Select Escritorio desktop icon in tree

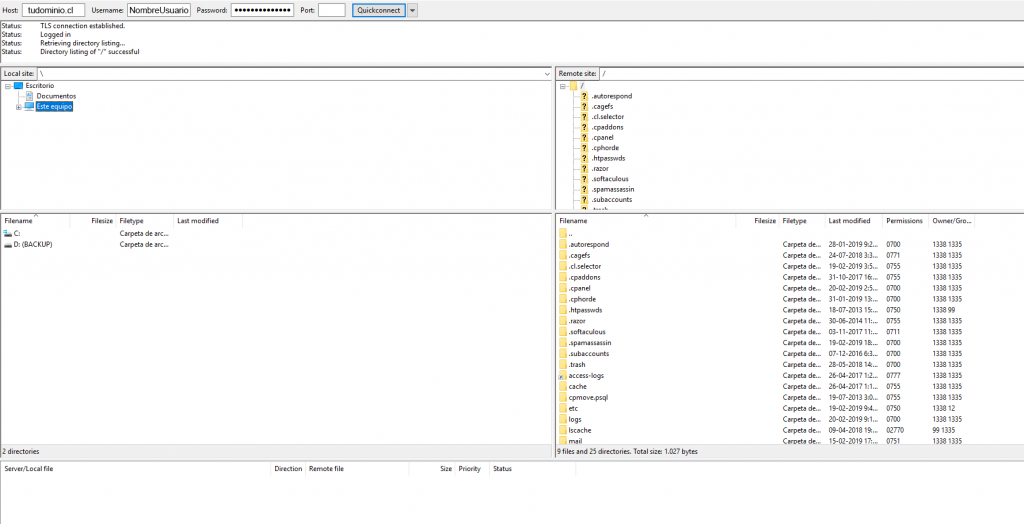click(18, 86)
